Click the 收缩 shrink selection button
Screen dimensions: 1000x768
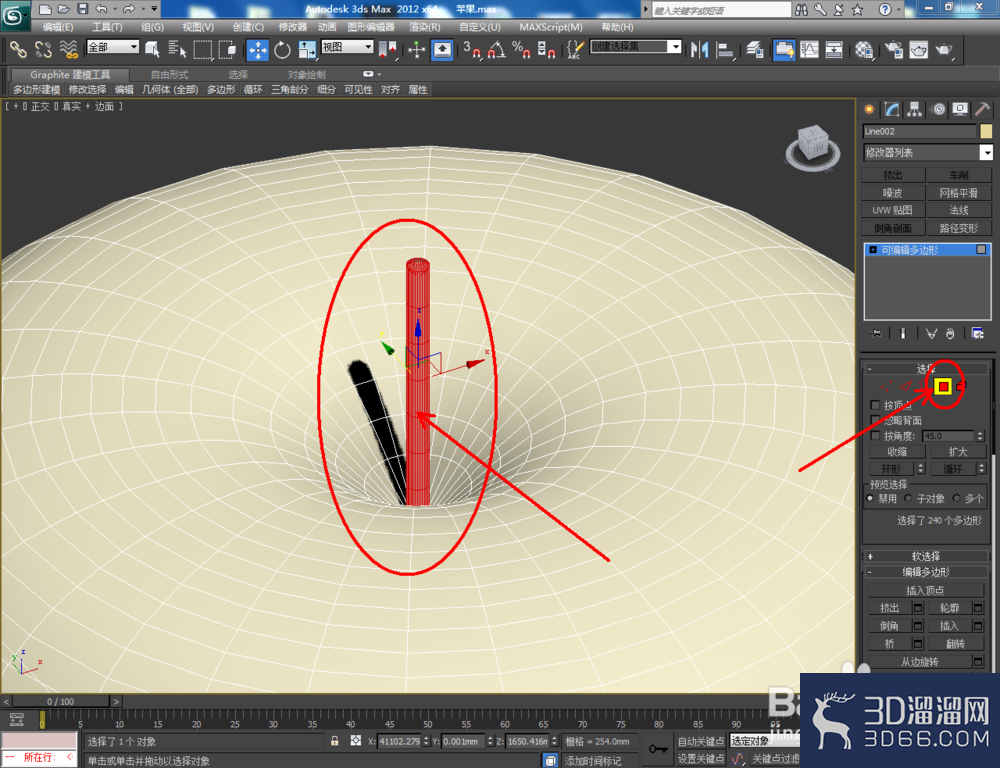point(897,452)
